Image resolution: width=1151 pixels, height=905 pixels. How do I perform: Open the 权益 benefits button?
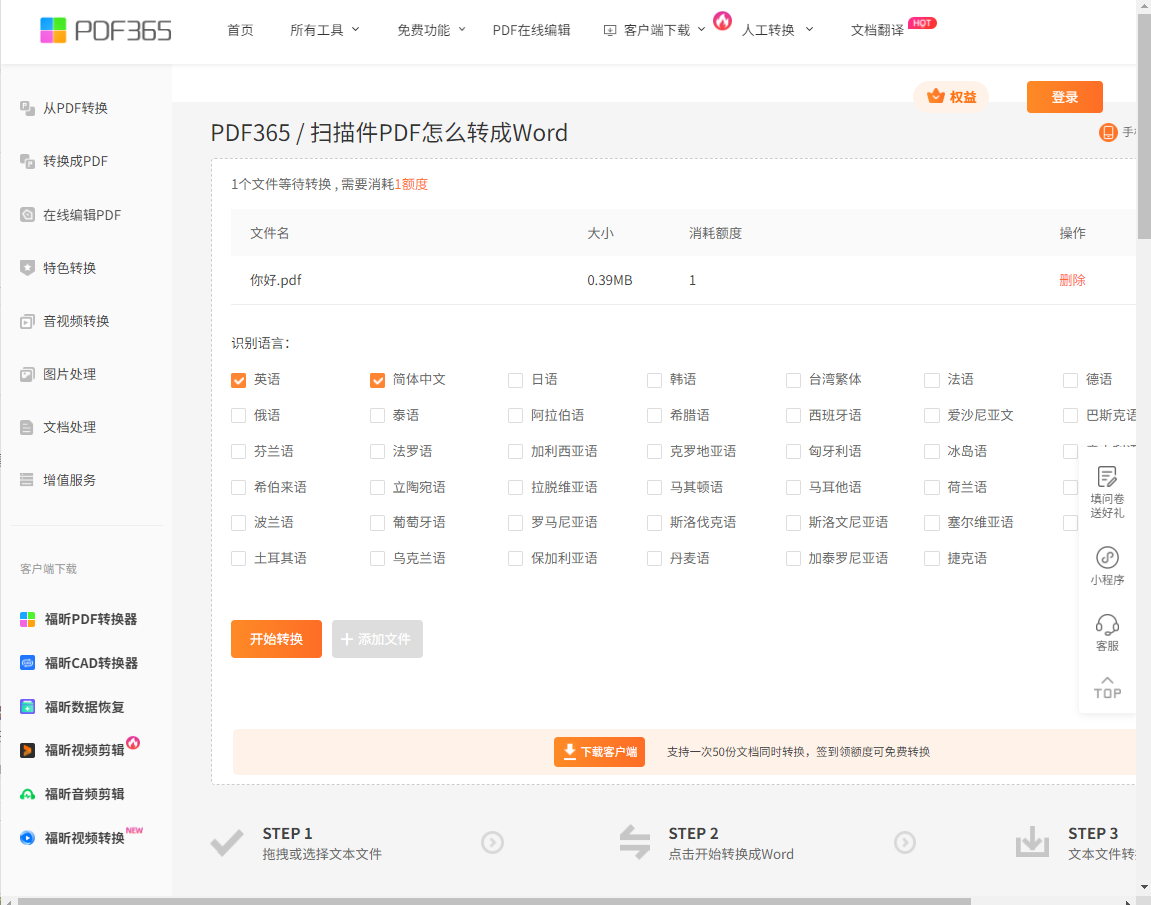point(951,97)
